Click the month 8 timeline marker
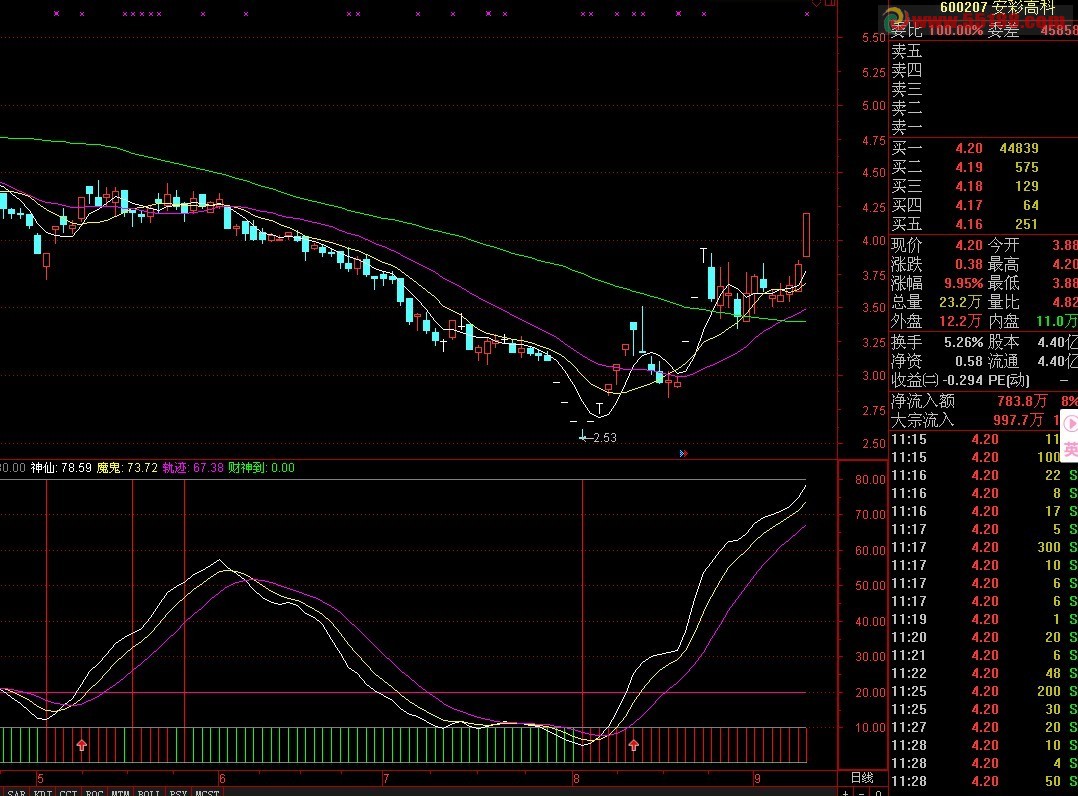1078x796 pixels. [x=576, y=779]
